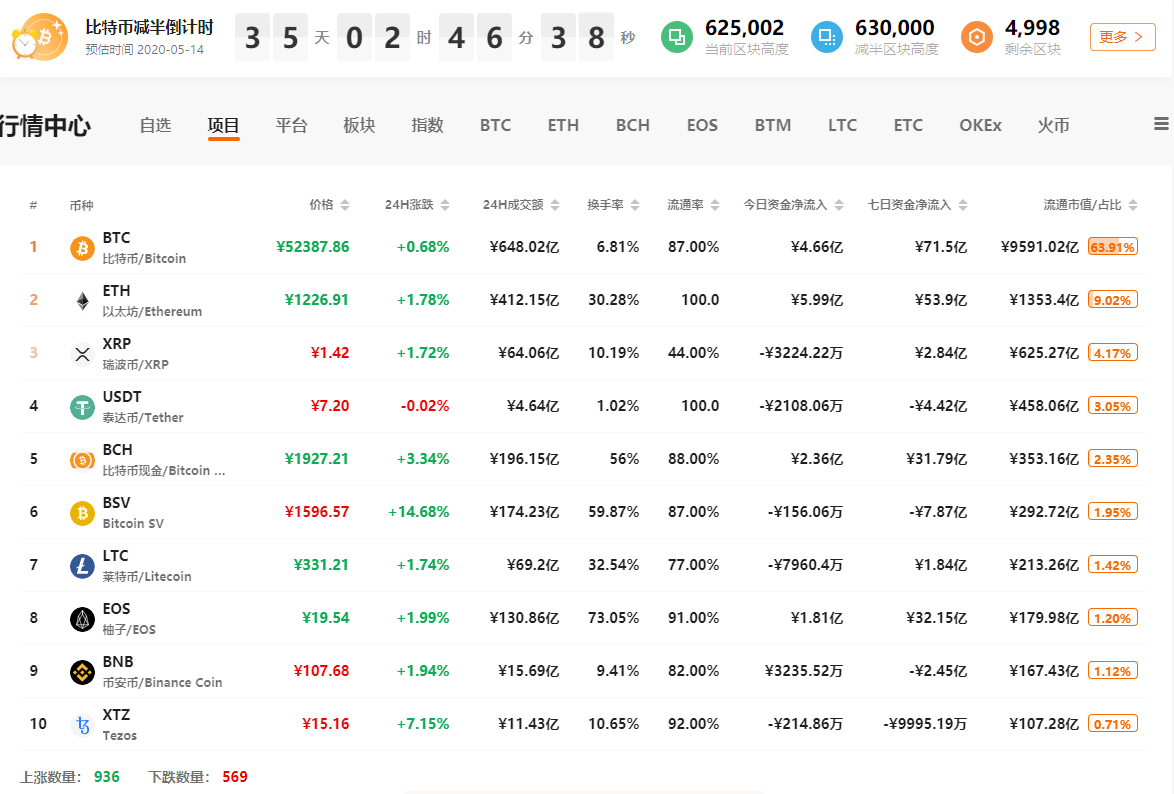Sort table by 七日资金净流入 column

point(917,204)
